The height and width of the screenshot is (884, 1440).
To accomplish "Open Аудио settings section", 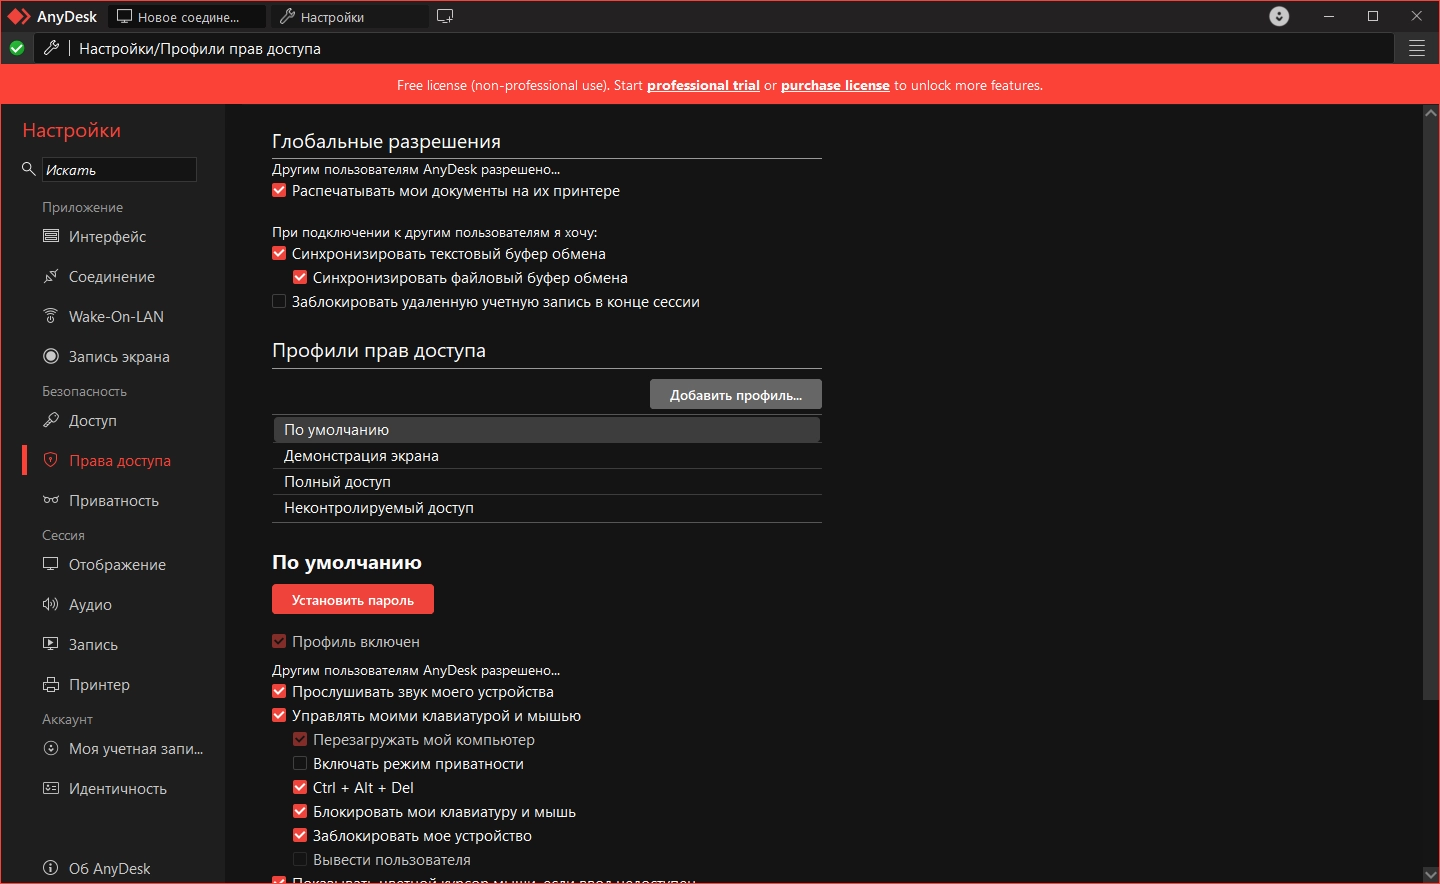I will coord(90,604).
